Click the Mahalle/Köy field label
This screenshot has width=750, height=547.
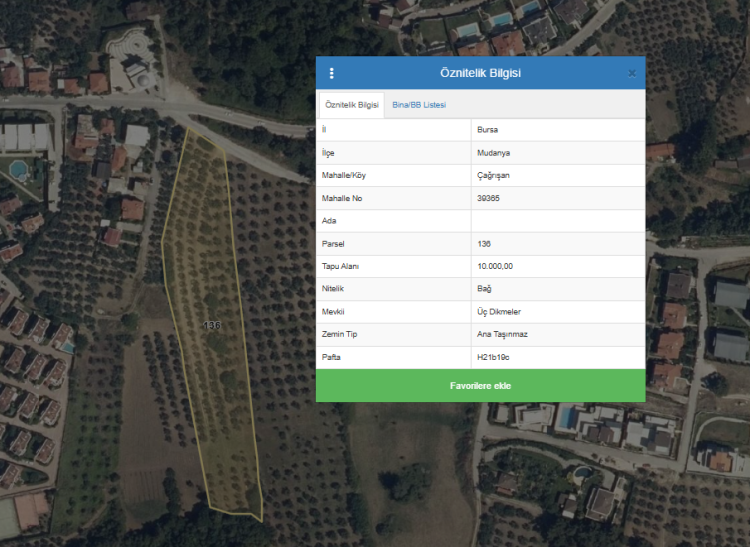coord(344,176)
